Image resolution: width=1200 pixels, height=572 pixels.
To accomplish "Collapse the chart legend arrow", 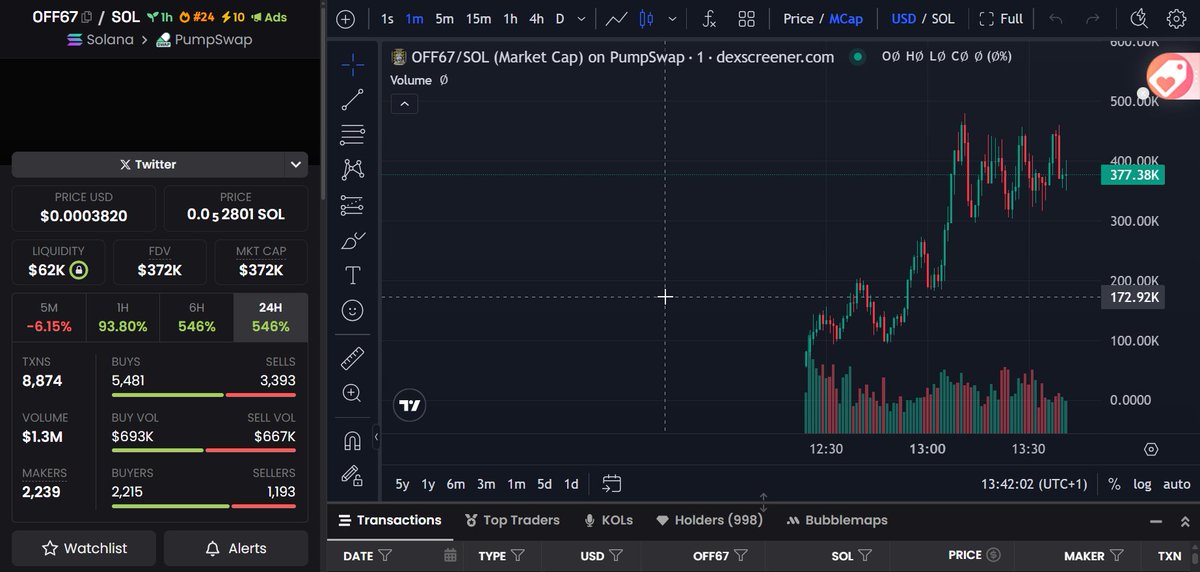I will pyautogui.click(x=404, y=103).
